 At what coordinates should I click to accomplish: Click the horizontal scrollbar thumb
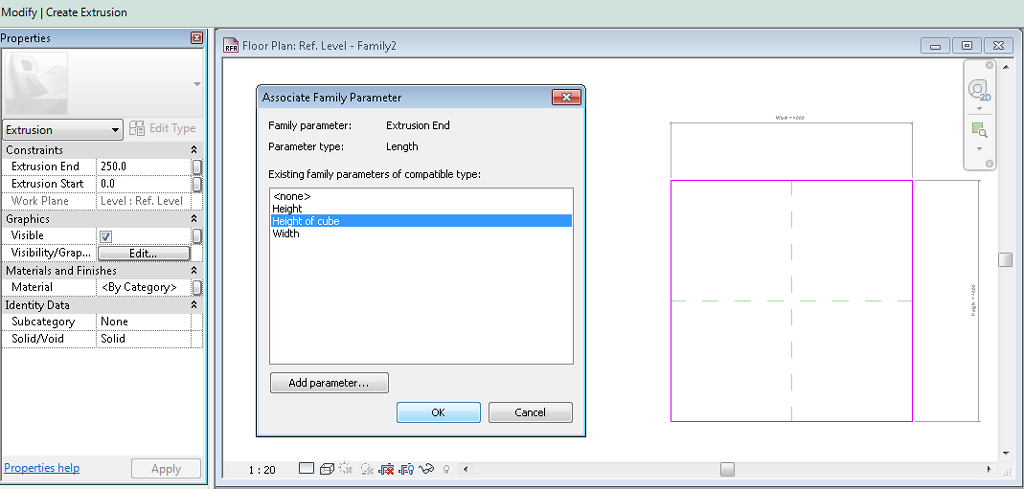[x=727, y=469]
